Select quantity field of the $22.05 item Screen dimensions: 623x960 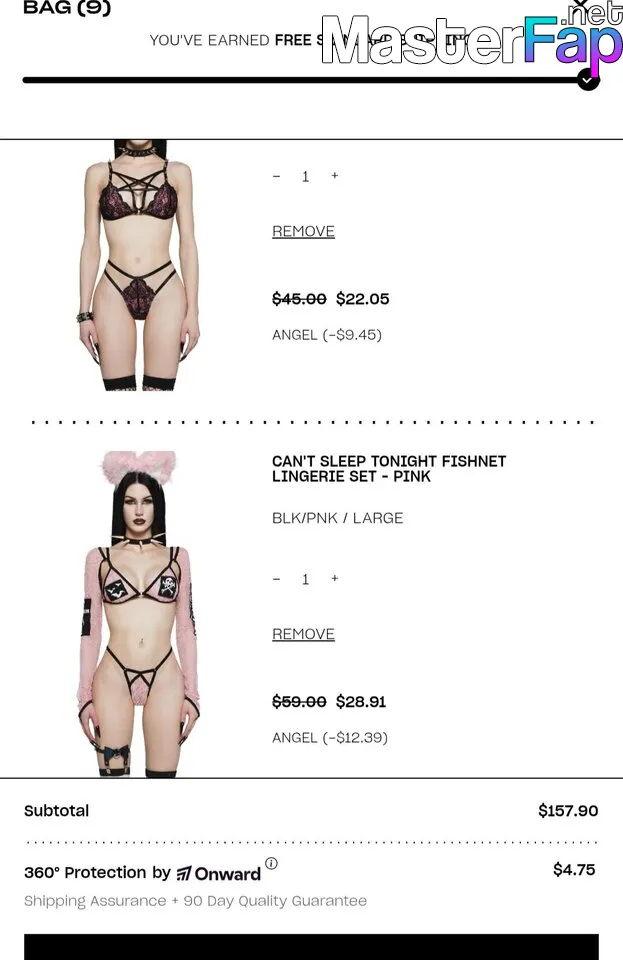pos(305,176)
